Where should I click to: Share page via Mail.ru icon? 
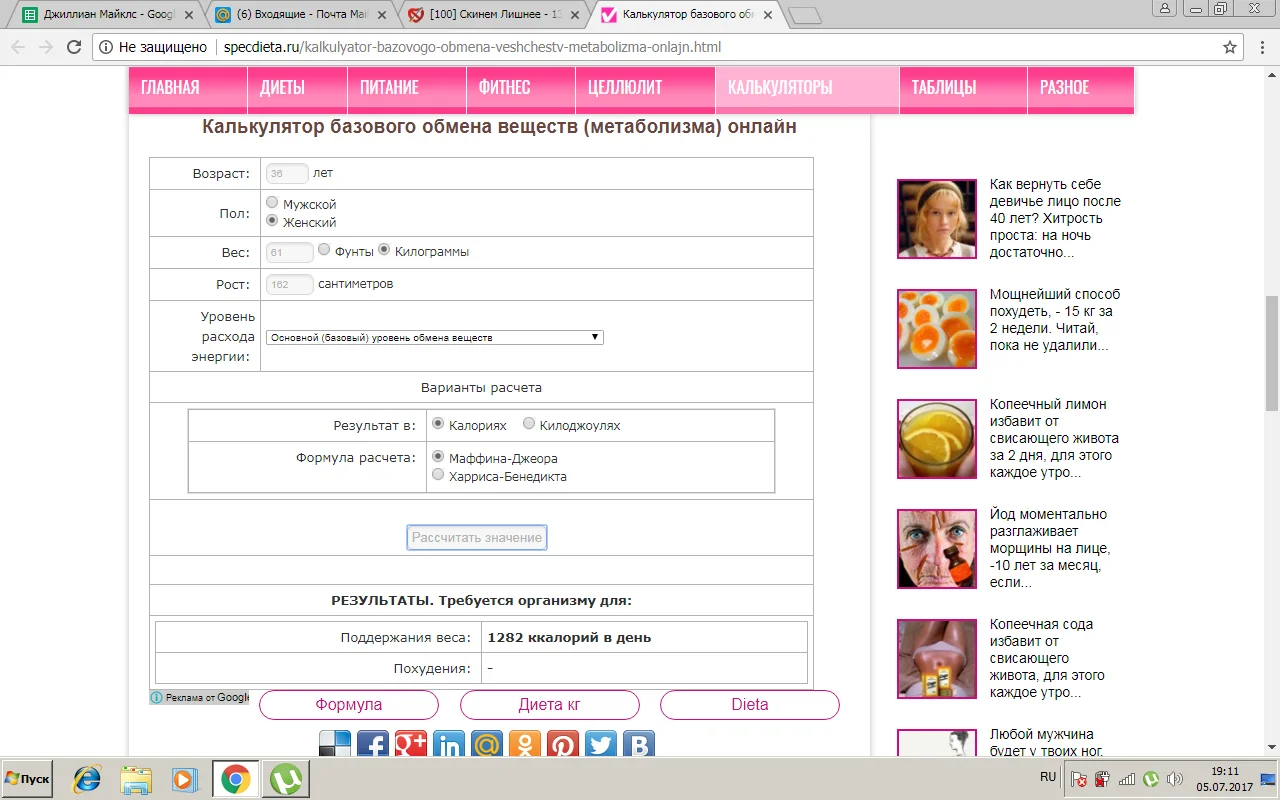[x=487, y=745]
